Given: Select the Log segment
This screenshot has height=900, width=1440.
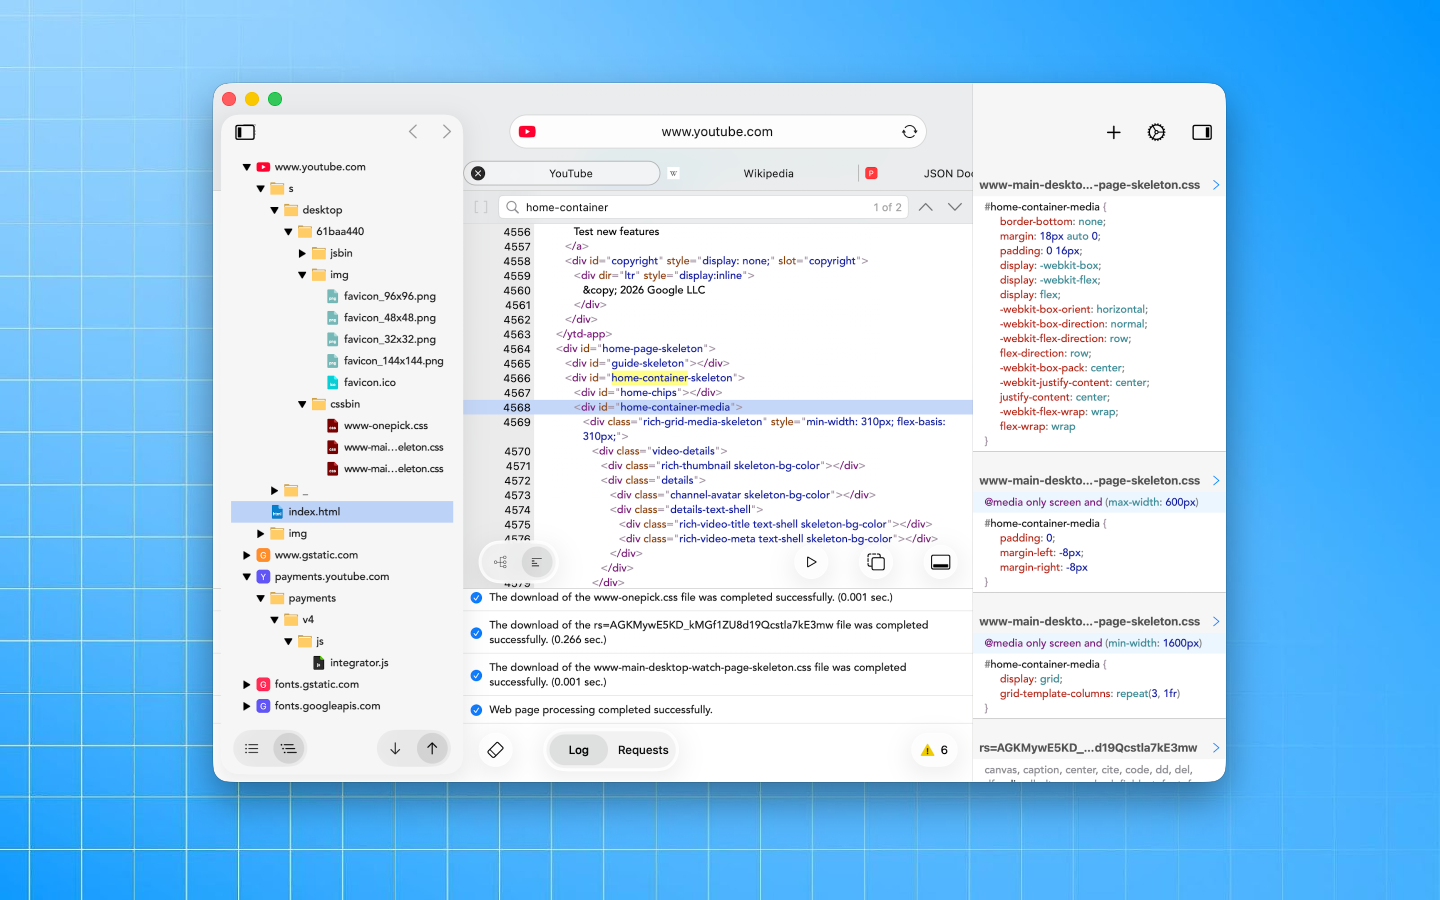Looking at the screenshot, I should tap(579, 750).
